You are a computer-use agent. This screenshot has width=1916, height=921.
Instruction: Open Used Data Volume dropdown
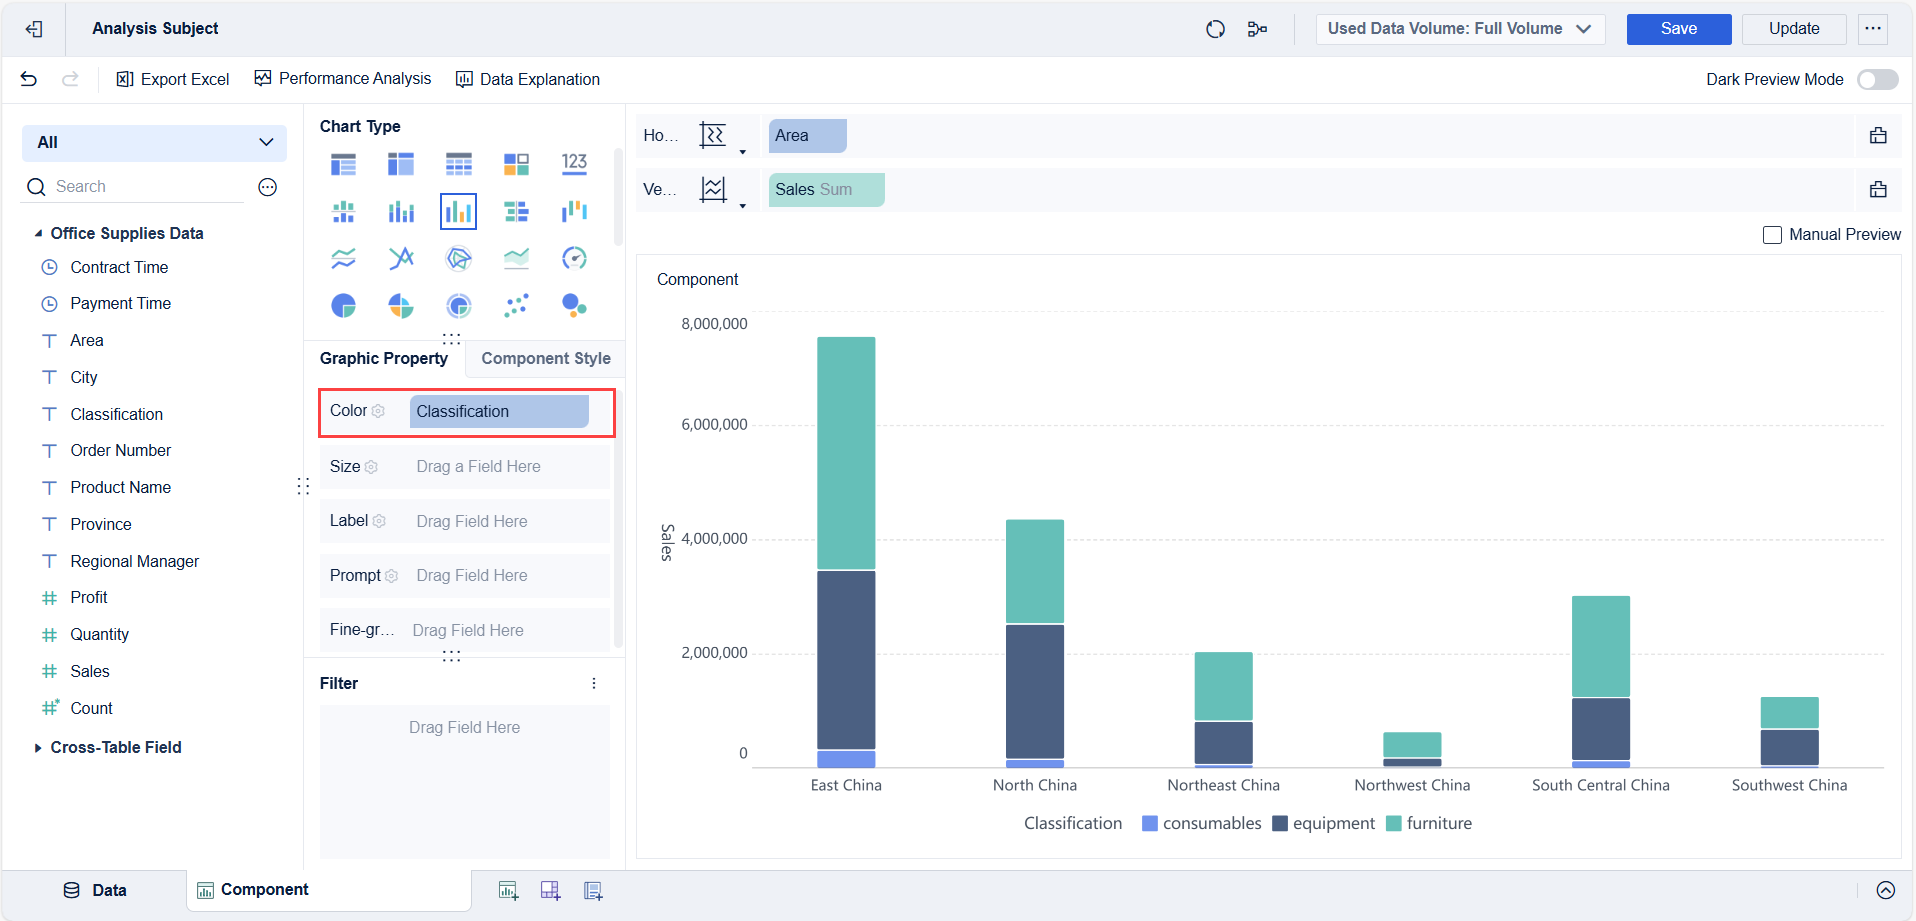coord(1460,29)
